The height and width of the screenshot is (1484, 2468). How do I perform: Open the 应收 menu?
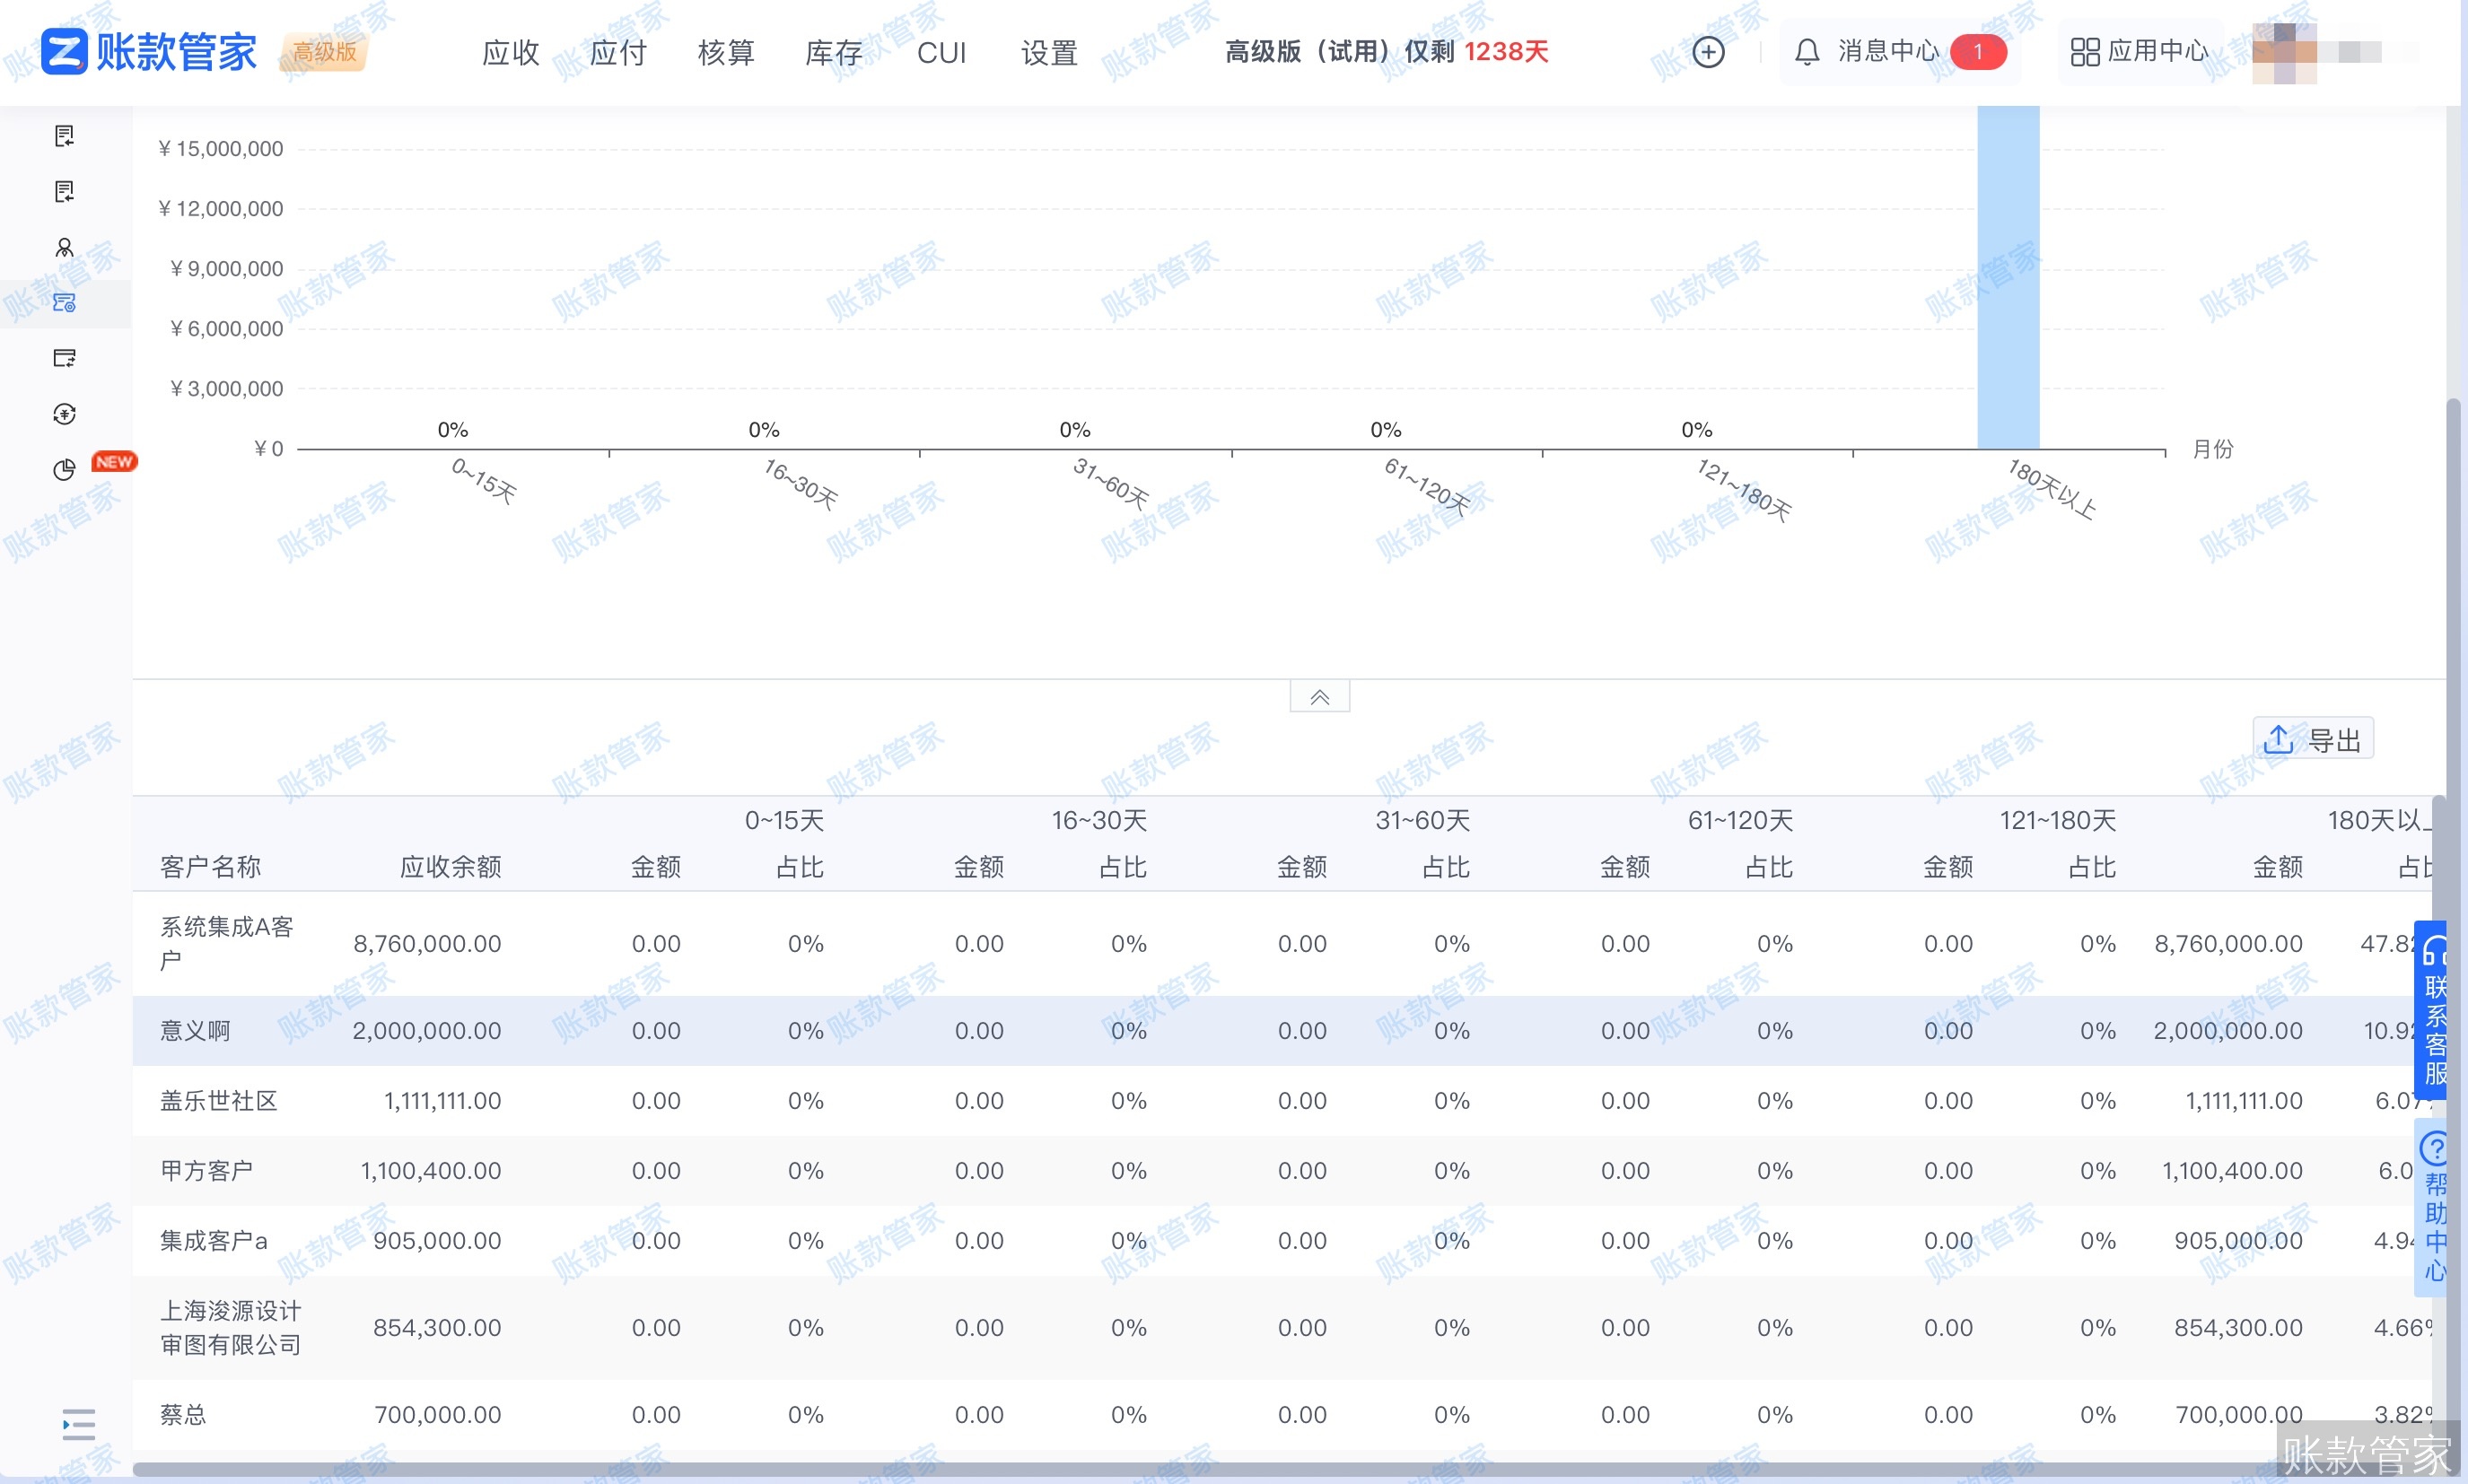click(x=510, y=52)
